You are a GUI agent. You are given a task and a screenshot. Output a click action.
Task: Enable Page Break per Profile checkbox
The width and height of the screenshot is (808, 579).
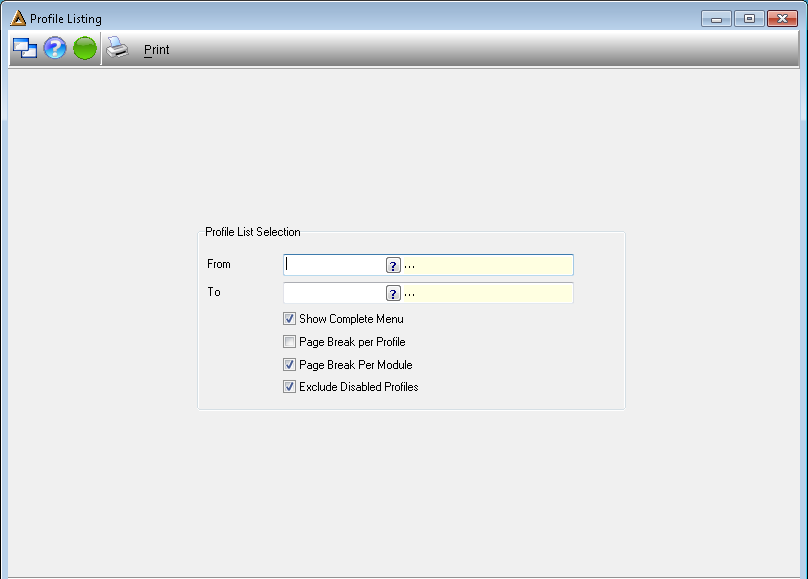point(289,342)
